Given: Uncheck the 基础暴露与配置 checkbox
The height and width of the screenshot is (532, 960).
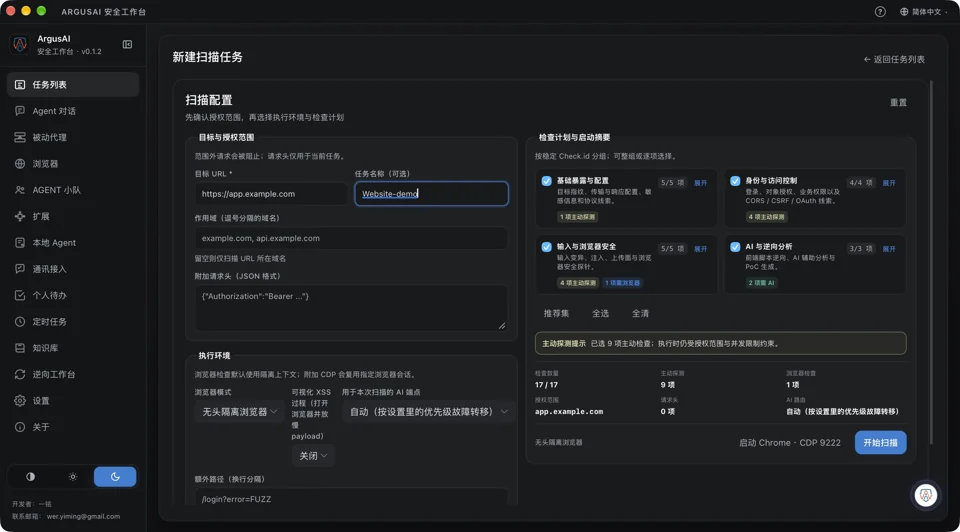Looking at the screenshot, I should tap(546, 181).
